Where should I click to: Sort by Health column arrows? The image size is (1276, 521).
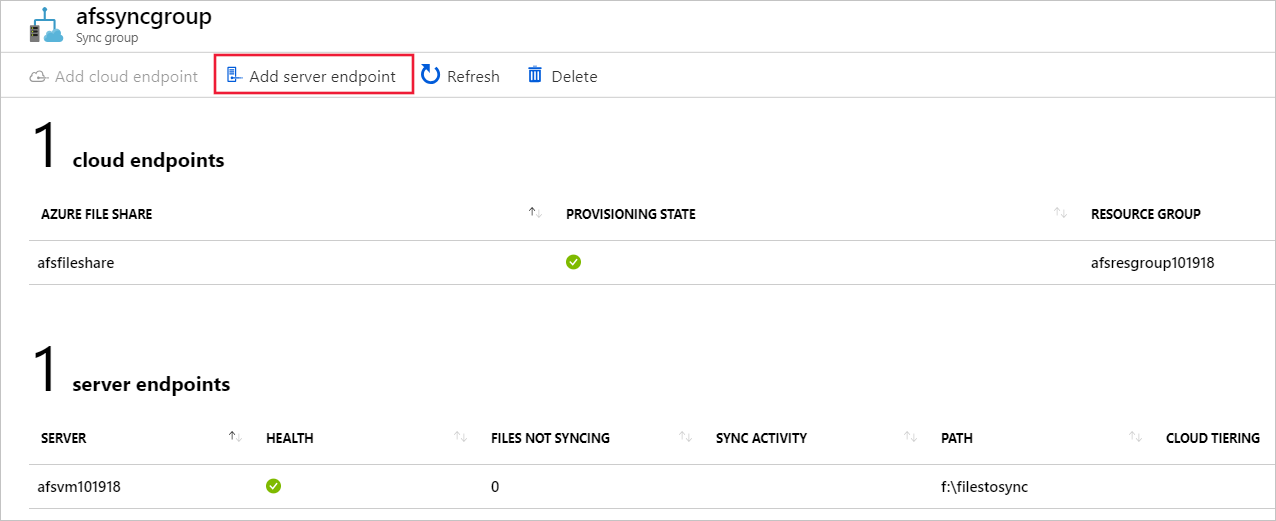[x=460, y=437]
